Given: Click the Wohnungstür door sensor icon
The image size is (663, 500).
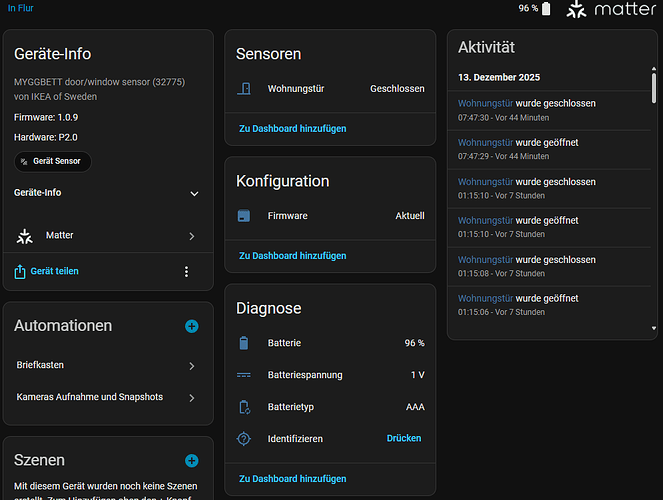Looking at the screenshot, I should tap(245, 88).
